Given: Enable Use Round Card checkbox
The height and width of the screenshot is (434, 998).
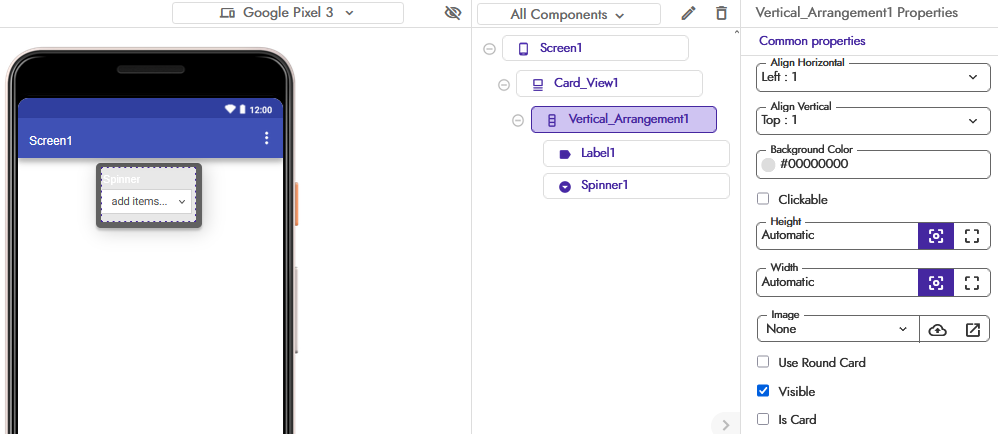Looking at the screenshot, I should click(764, 362).
